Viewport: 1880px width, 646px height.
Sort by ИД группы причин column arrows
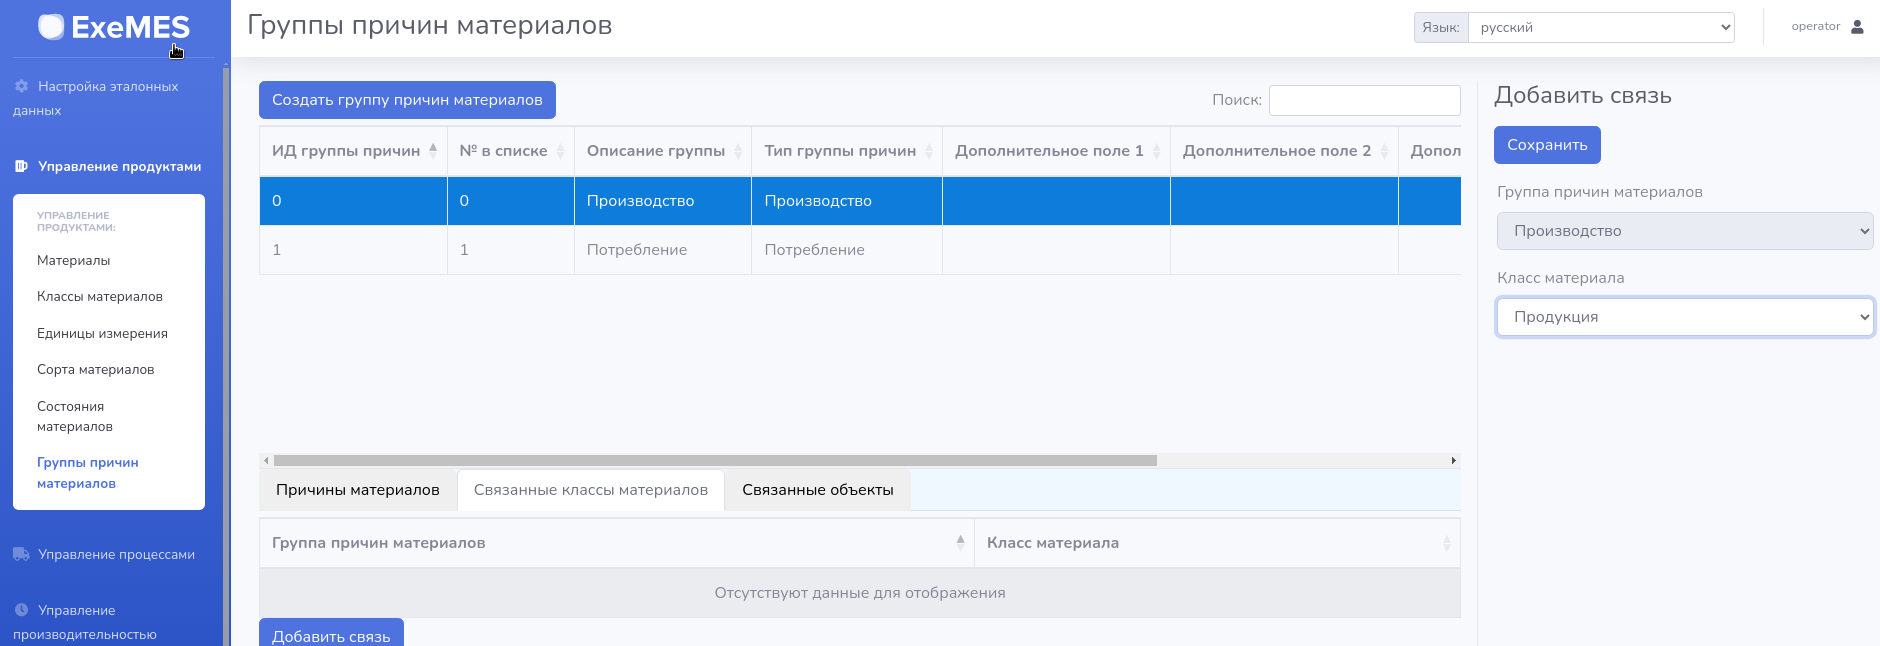coord(433,150)
